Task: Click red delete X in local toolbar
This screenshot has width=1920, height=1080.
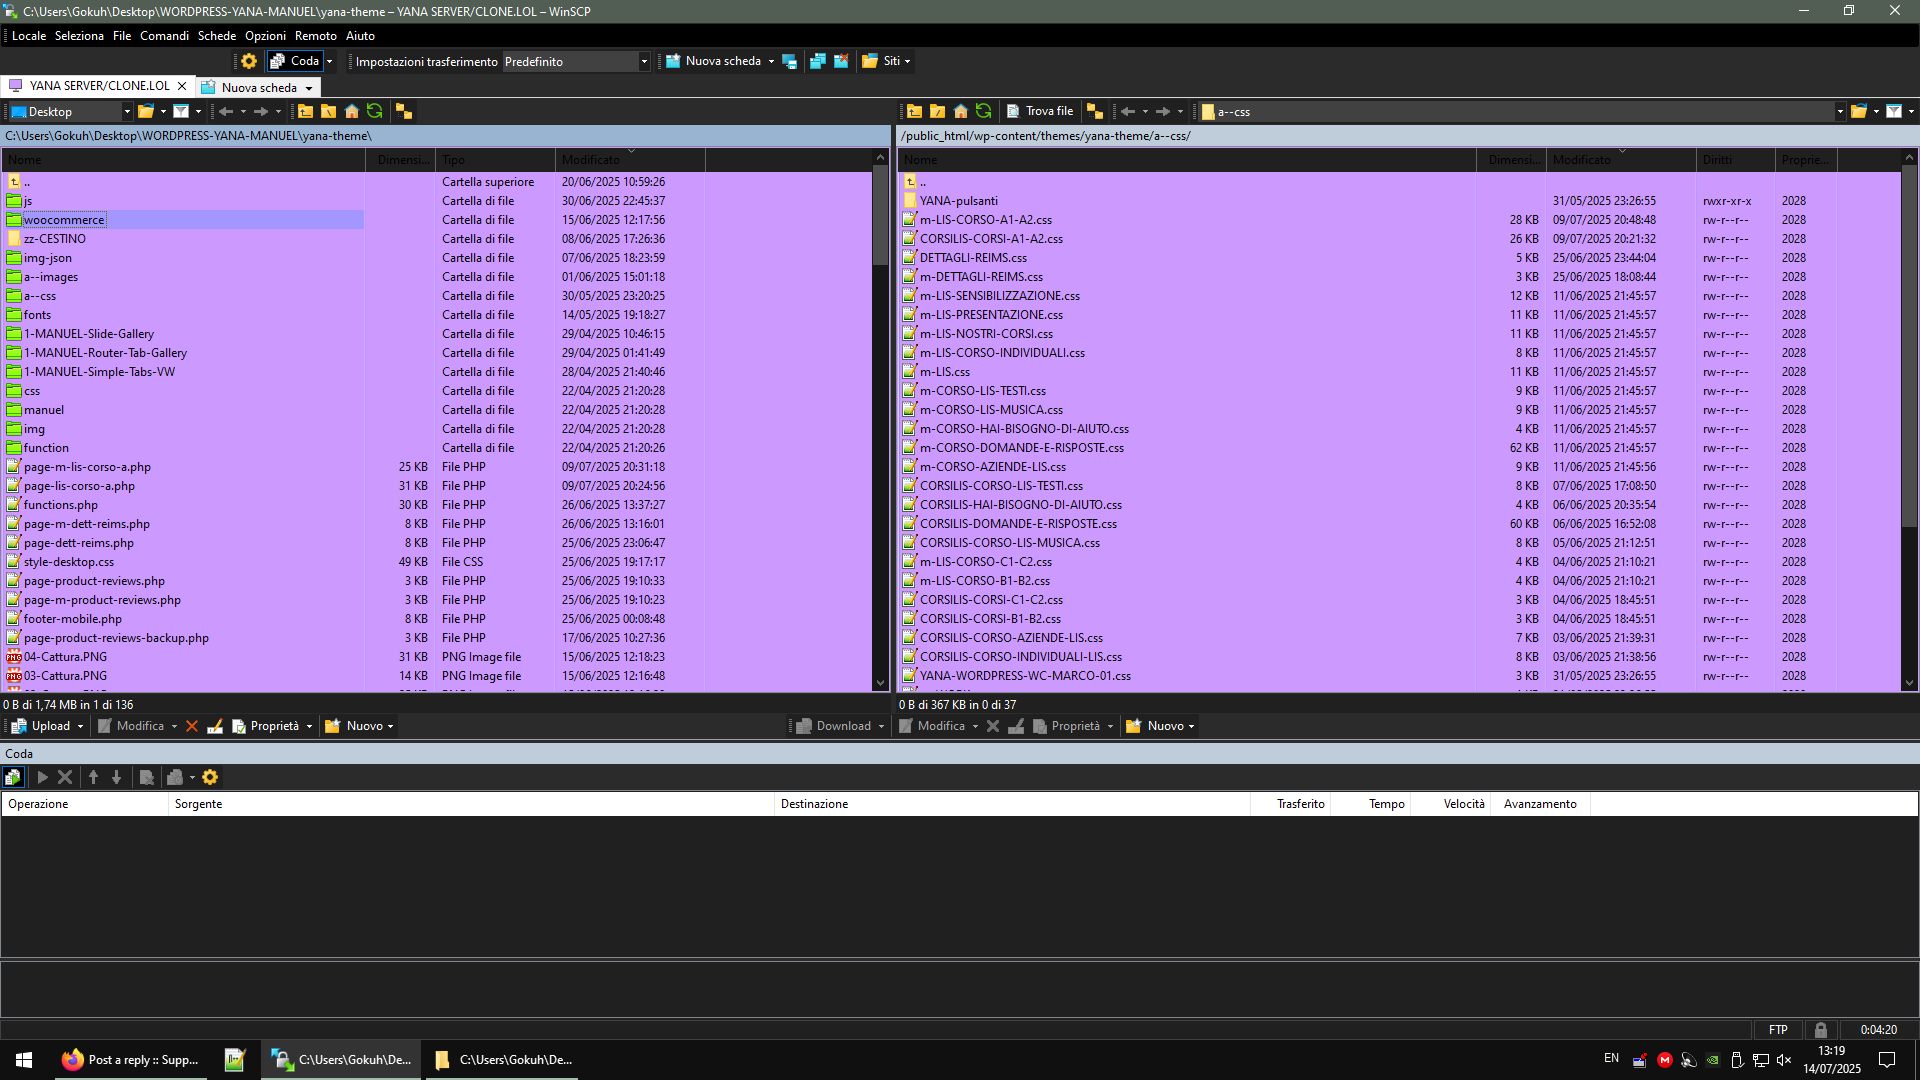Action: coord(192,726)
